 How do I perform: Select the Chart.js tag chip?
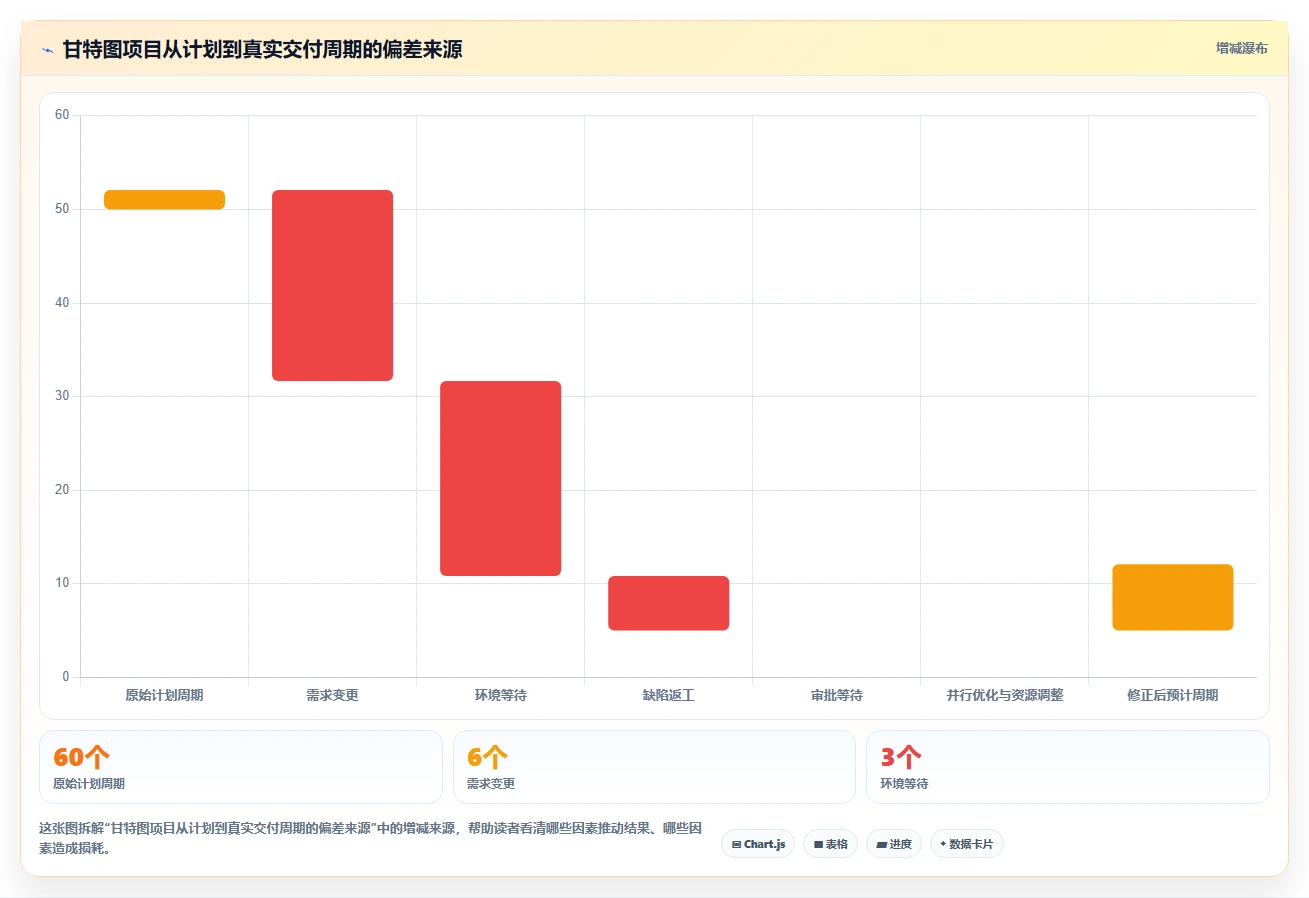[758, 844]
